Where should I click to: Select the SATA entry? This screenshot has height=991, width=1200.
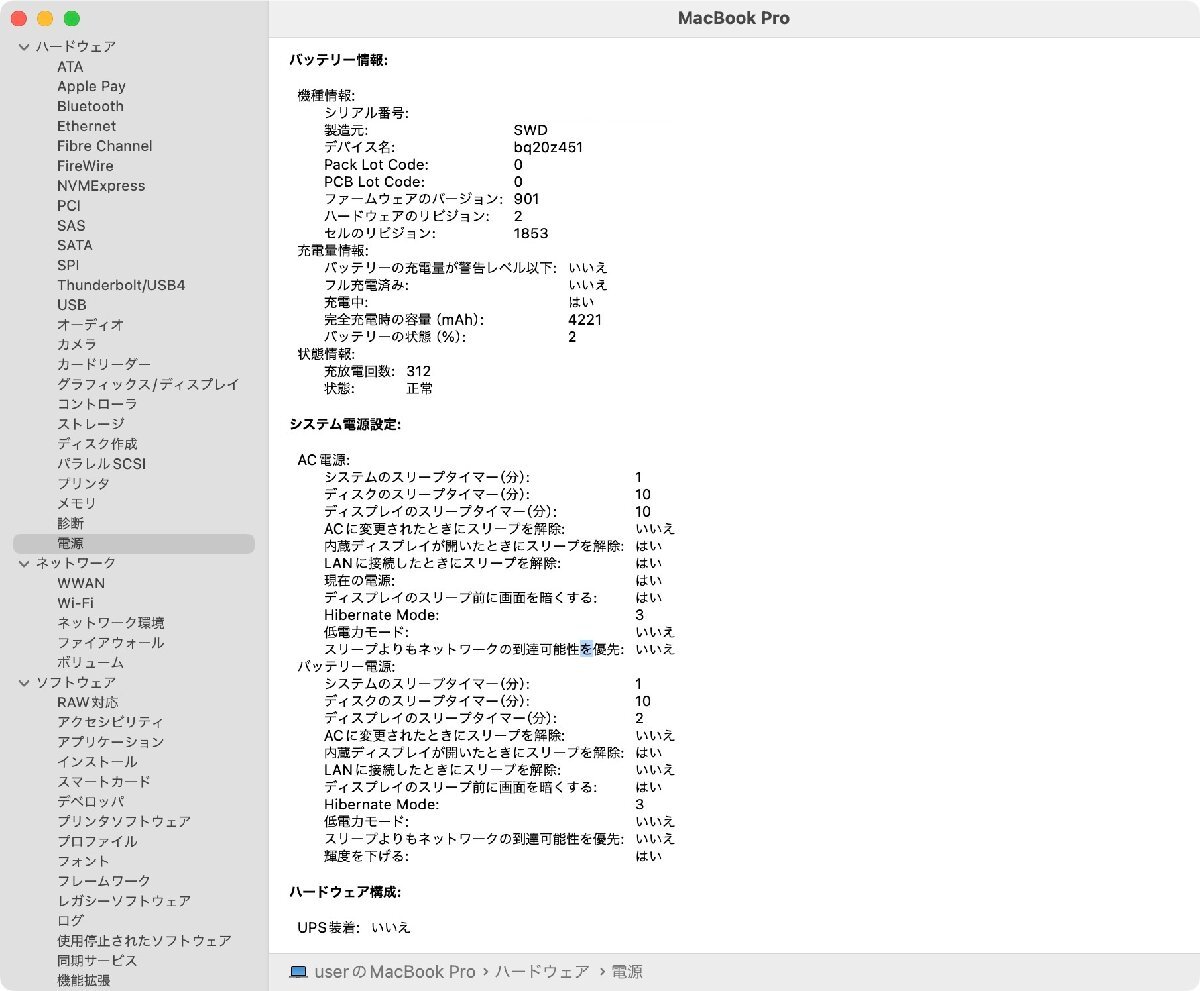point(75,245)
